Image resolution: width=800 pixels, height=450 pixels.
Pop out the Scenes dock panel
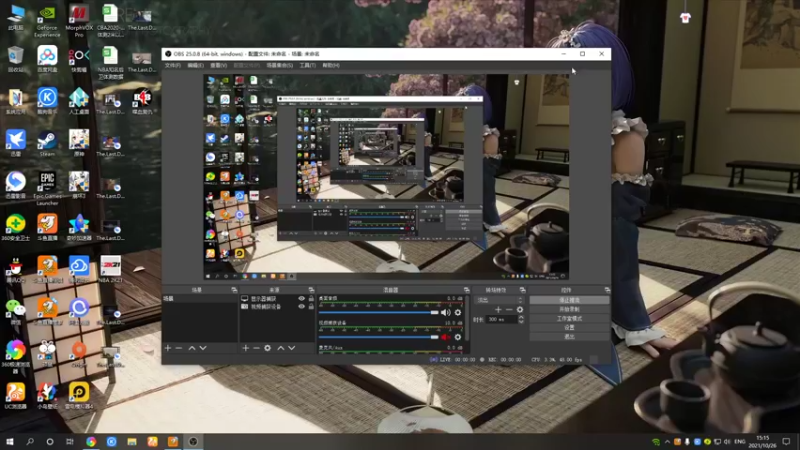point(234,290)
